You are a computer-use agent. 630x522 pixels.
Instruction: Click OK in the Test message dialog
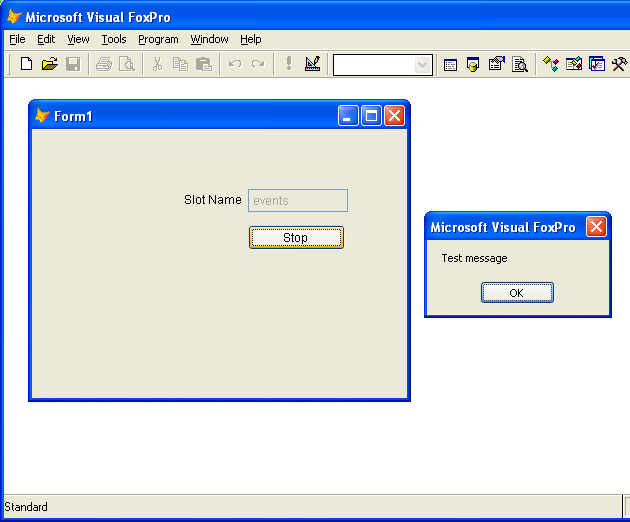517,293
